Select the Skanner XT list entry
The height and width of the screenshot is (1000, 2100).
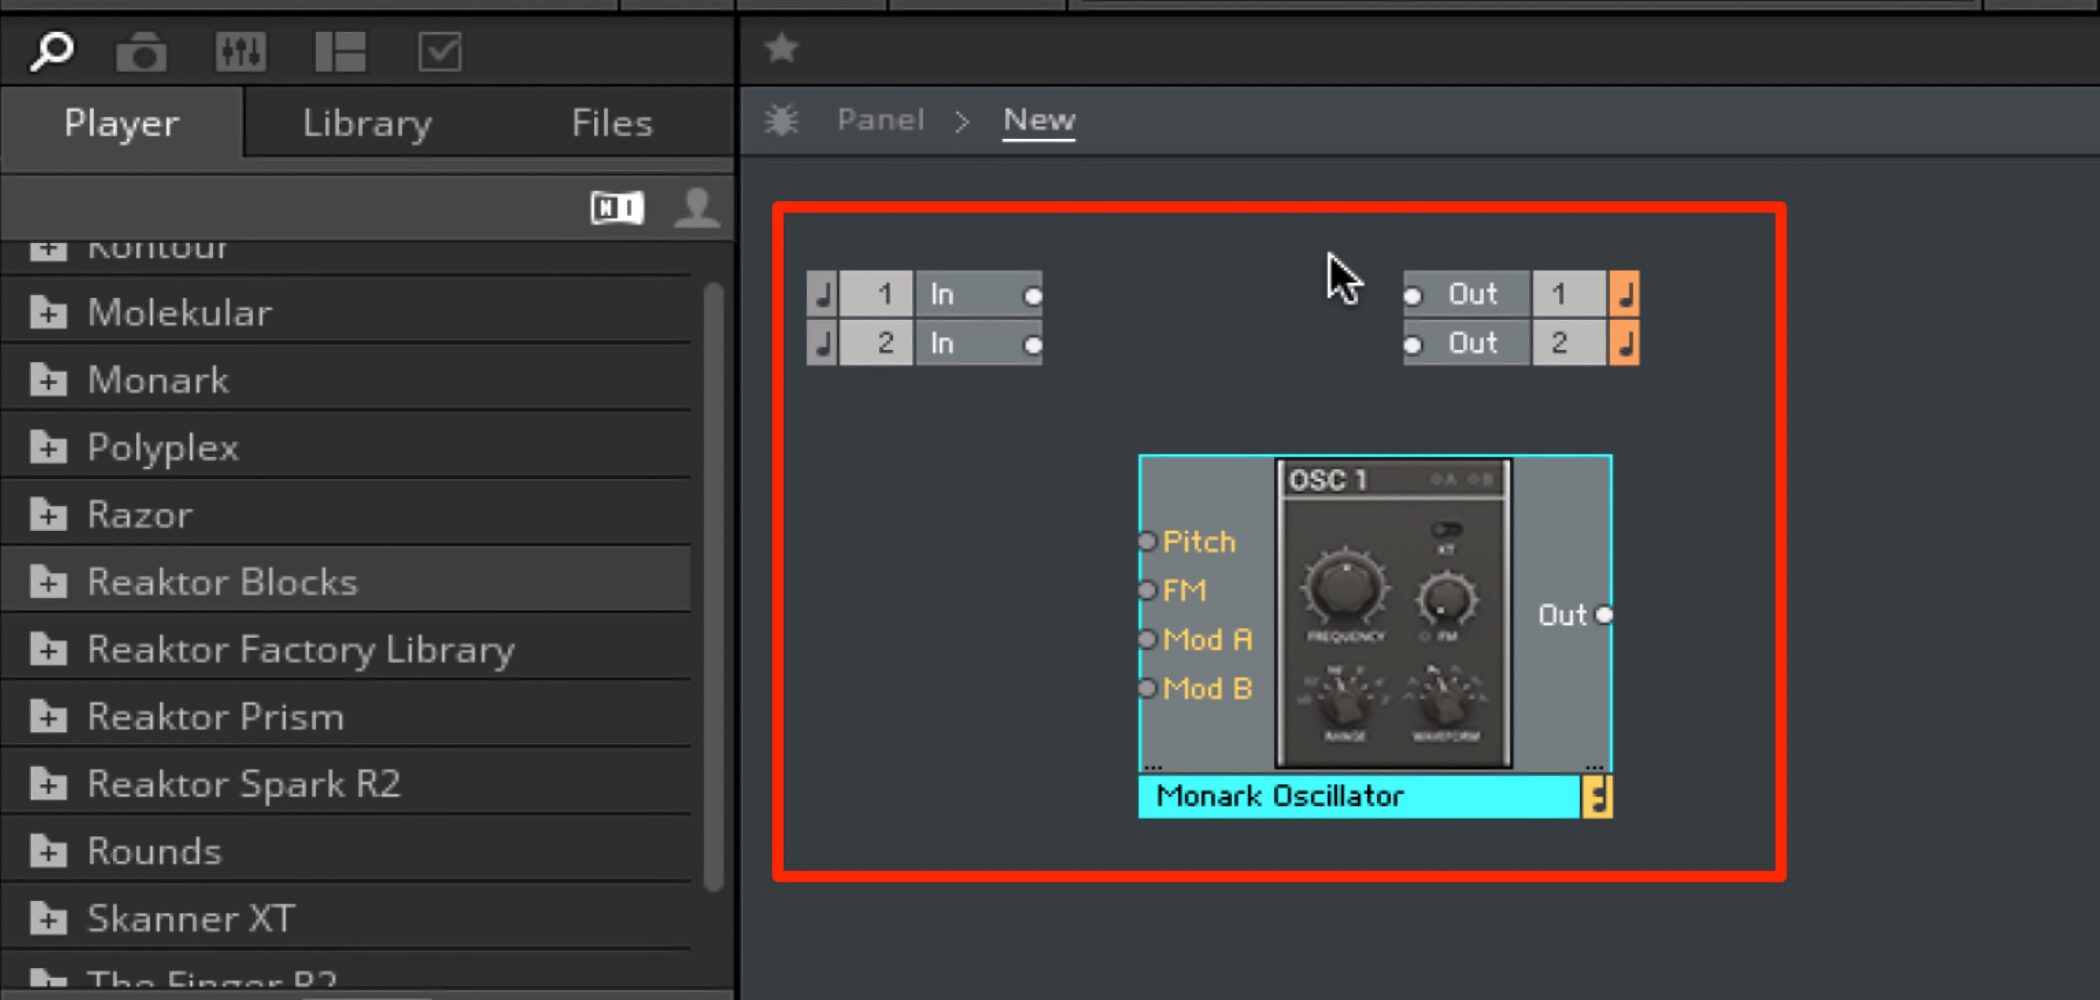point(346,918)
